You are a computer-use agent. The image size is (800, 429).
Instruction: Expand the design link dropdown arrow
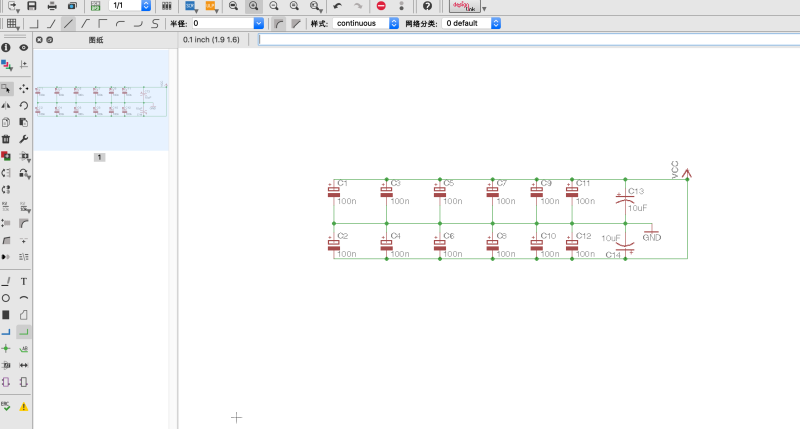[484, 8]
